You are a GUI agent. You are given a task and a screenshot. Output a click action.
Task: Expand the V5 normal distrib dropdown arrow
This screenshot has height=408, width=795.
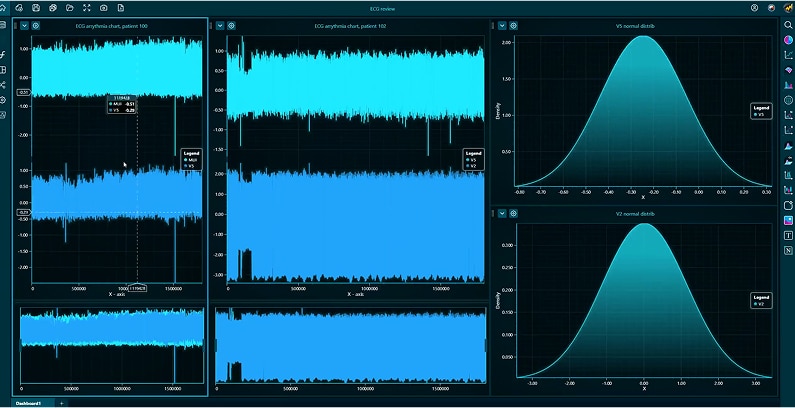pos(501,25)
